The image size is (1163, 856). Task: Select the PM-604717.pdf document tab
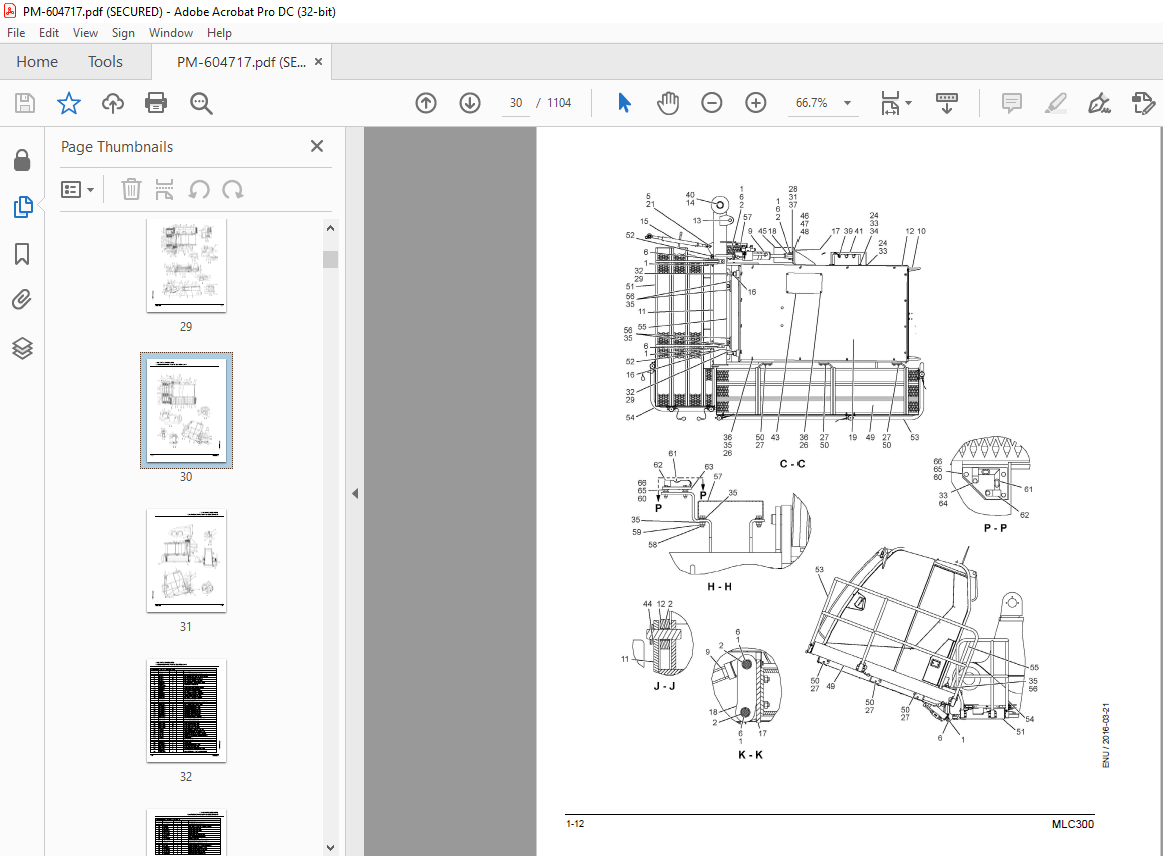point(241,62)
